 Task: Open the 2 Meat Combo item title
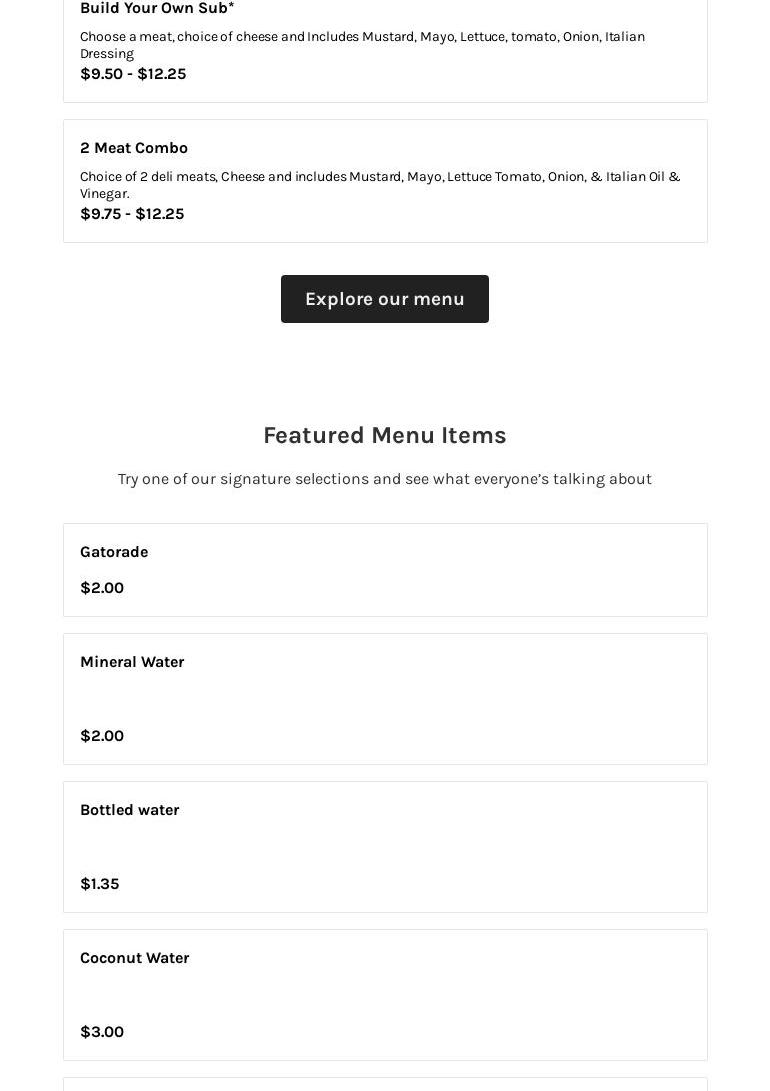134,148
